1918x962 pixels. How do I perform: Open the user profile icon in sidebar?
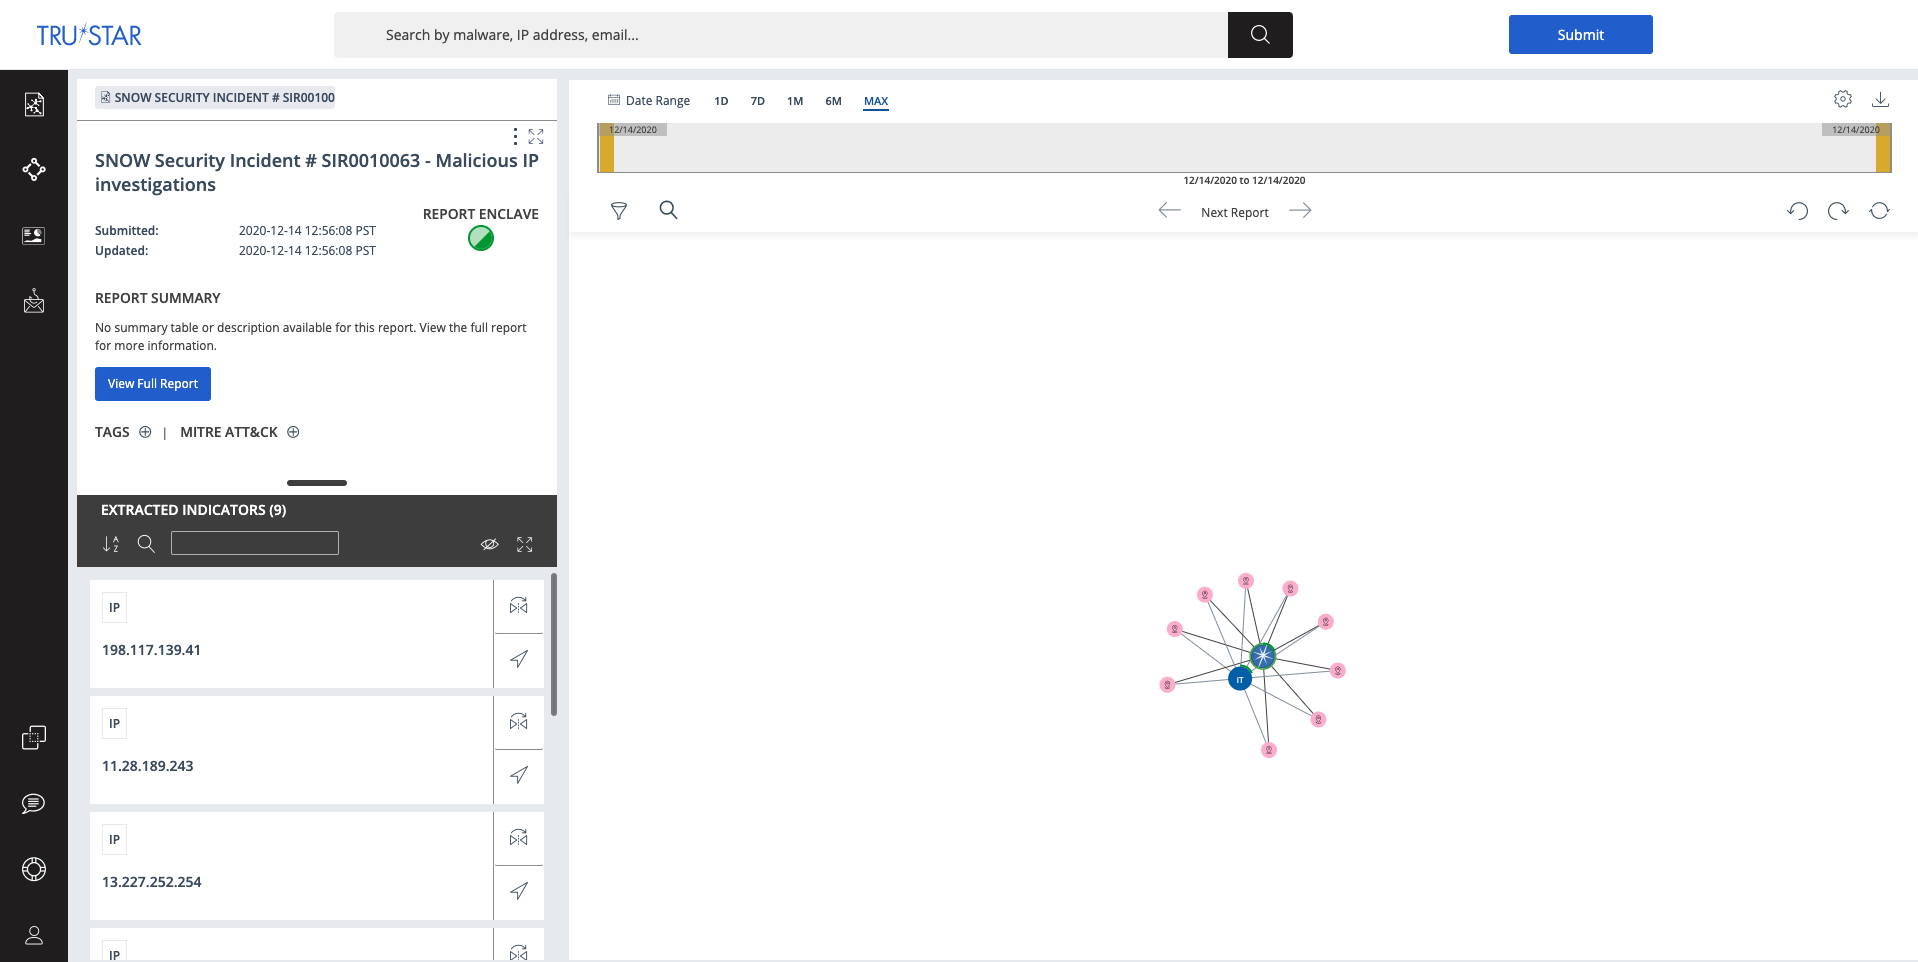pyautogui.click(x=34, y=935)
